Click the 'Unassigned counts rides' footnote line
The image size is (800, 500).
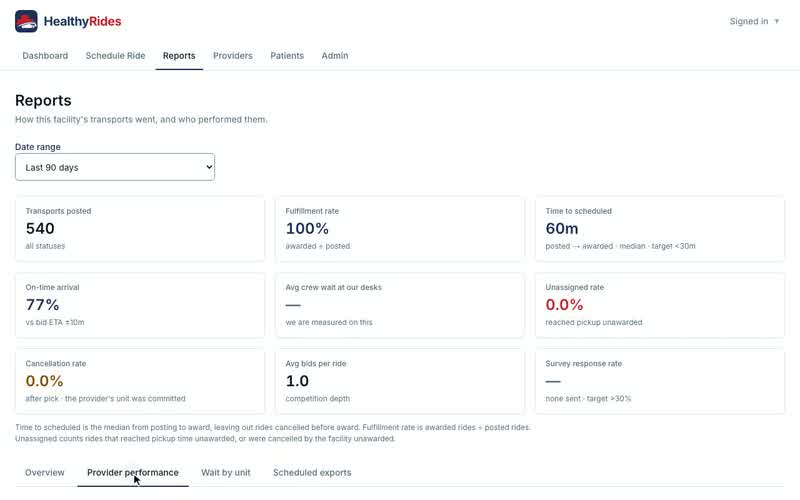(205, 439)
